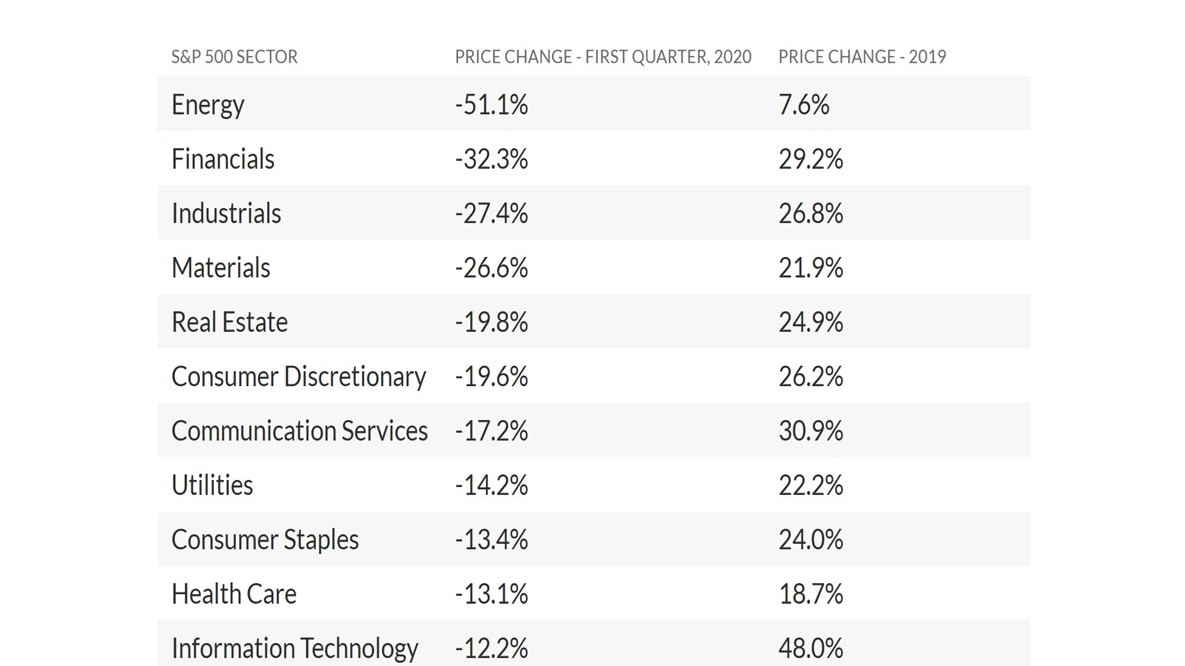Click the 48.0% value for Information Technology
Screen dimensions: 1185x666
coord(810,648)
